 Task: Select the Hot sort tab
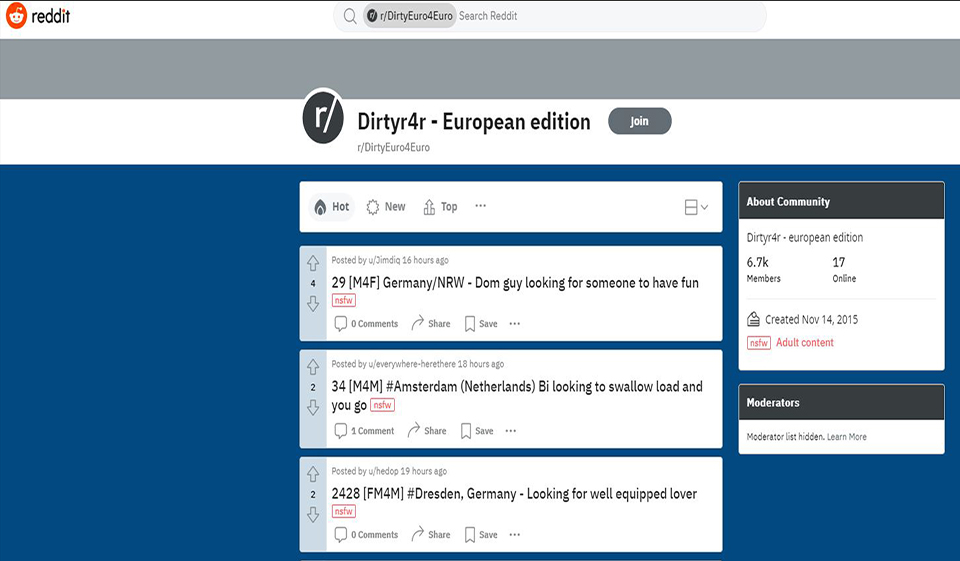331,207
